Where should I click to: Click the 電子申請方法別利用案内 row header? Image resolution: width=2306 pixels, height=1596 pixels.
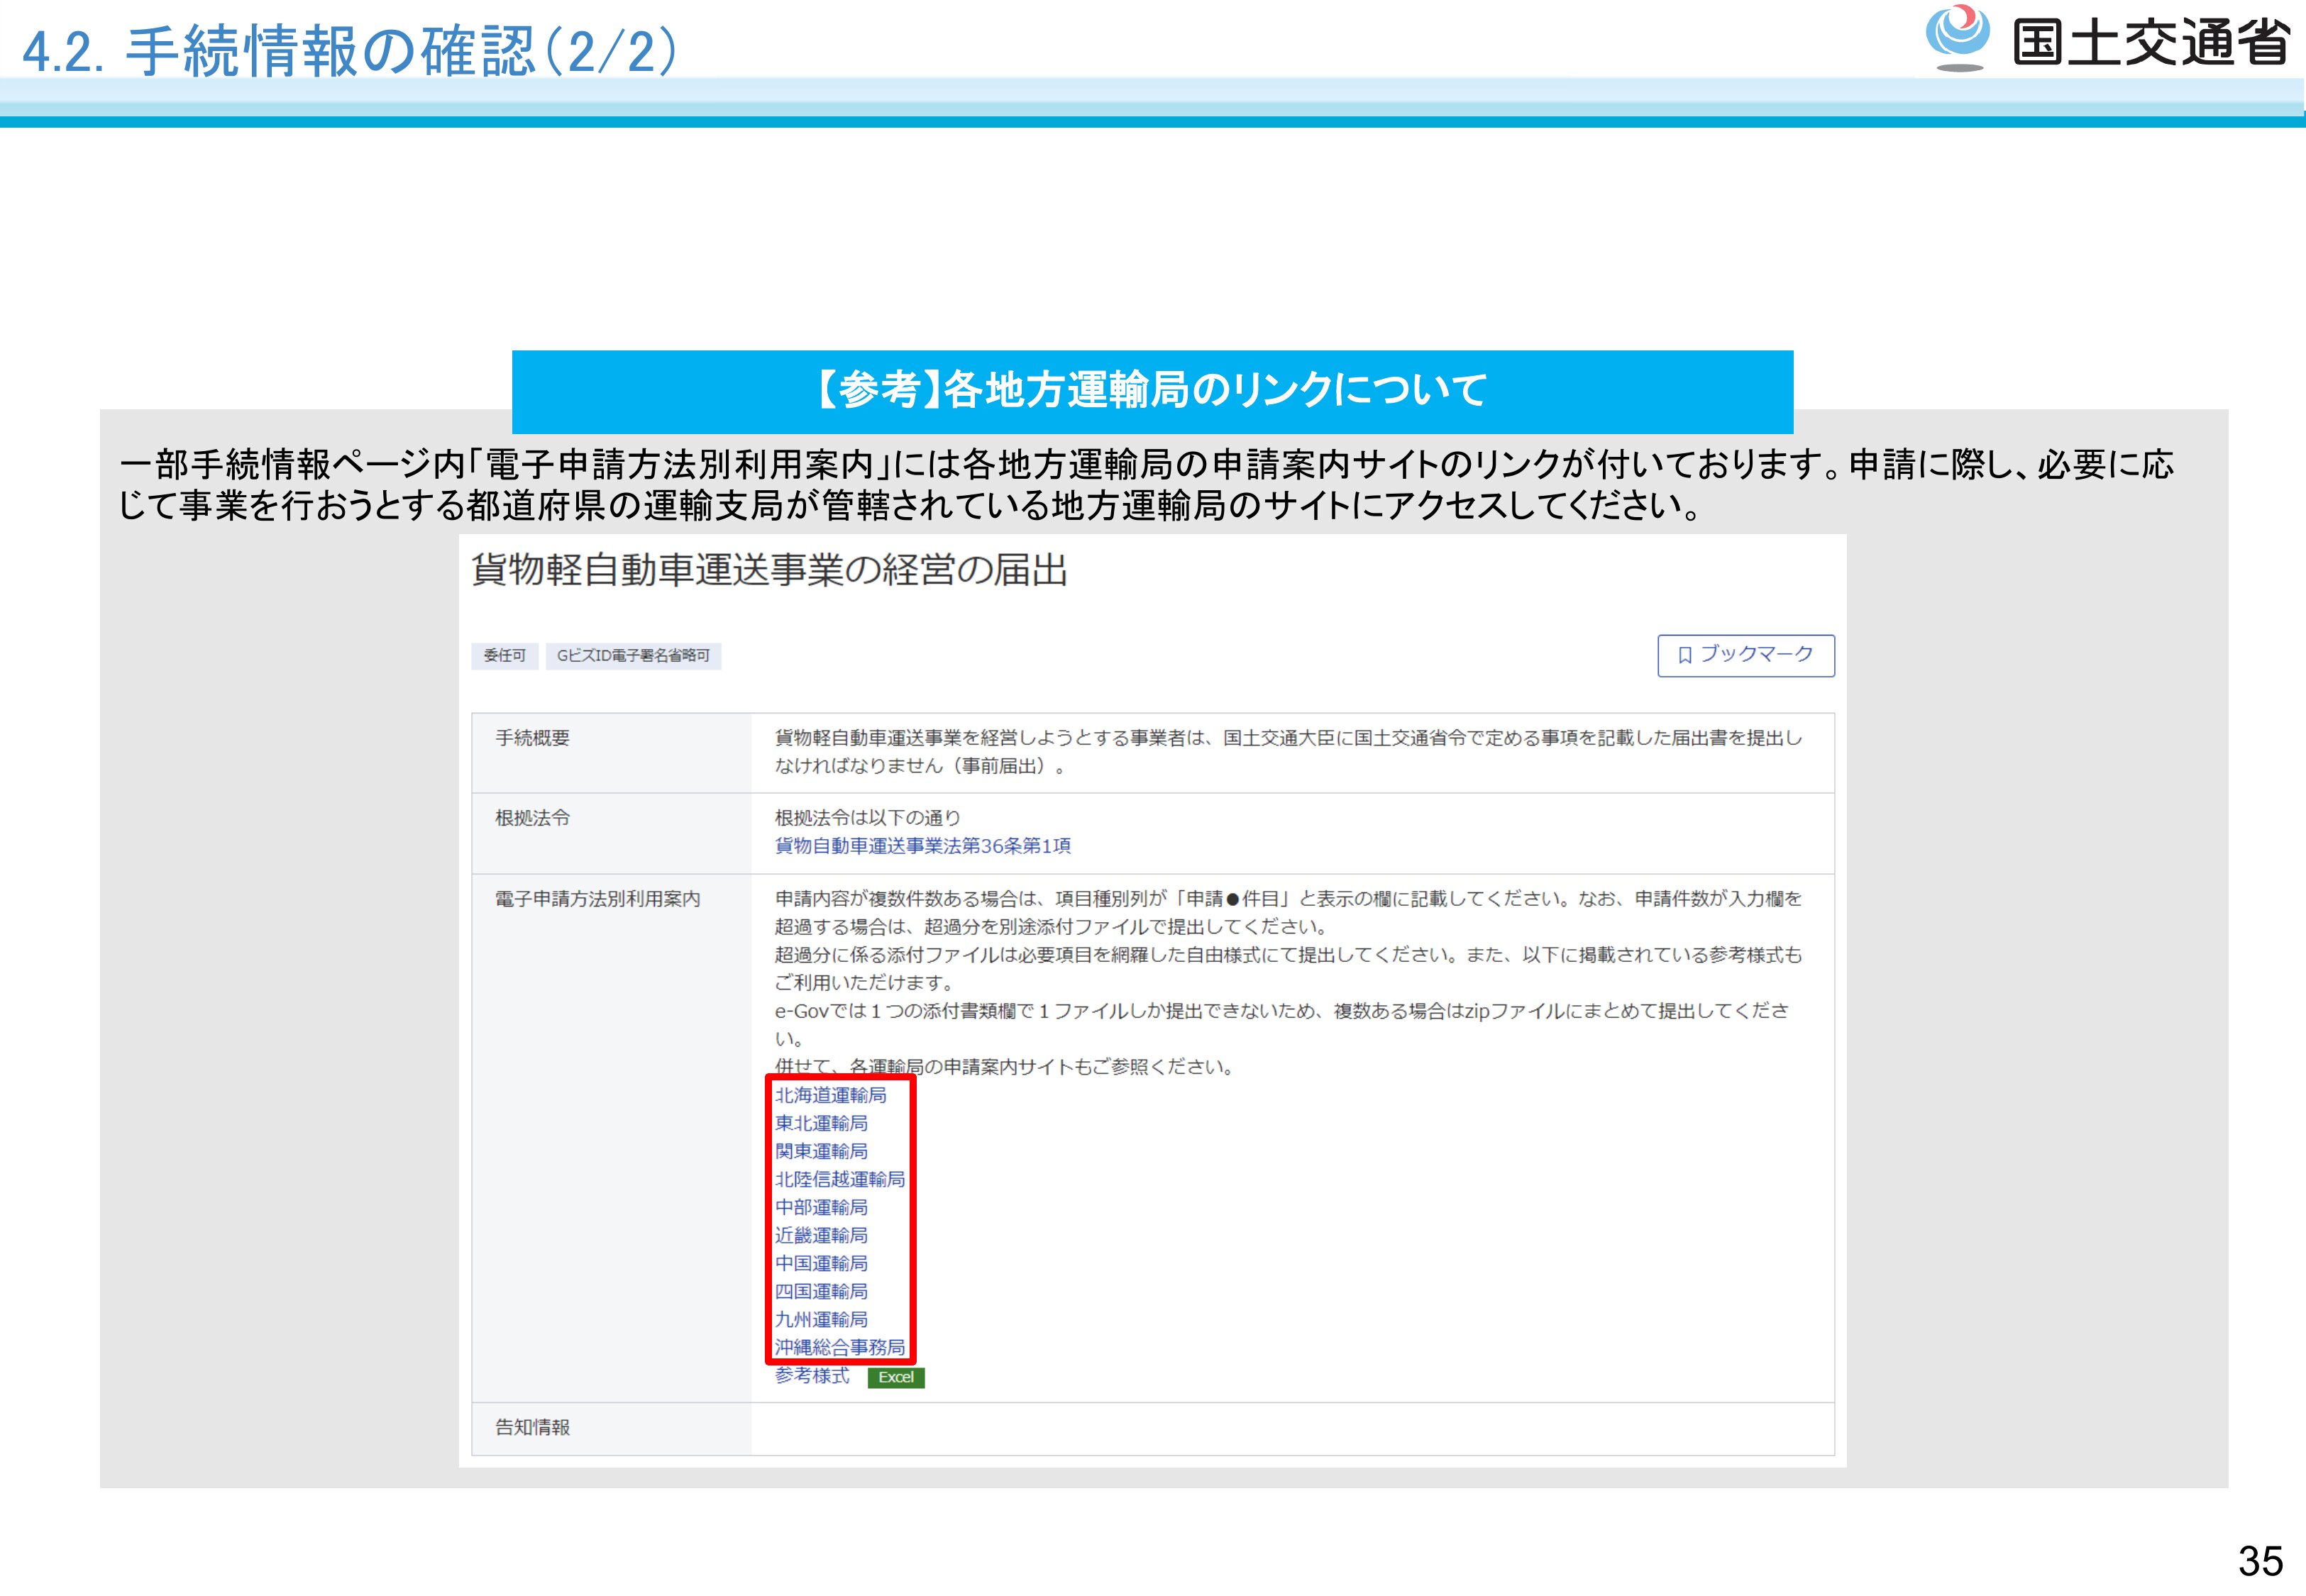pos(597,899)
